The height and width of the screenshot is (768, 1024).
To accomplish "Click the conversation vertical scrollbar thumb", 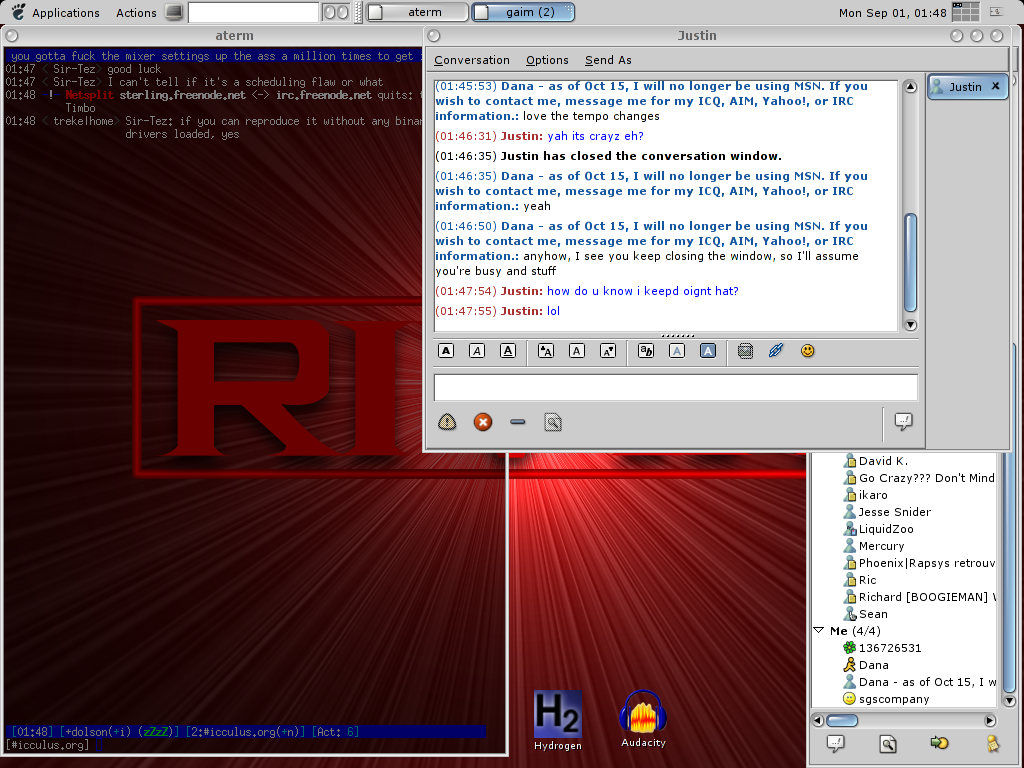I will point(910,263).
